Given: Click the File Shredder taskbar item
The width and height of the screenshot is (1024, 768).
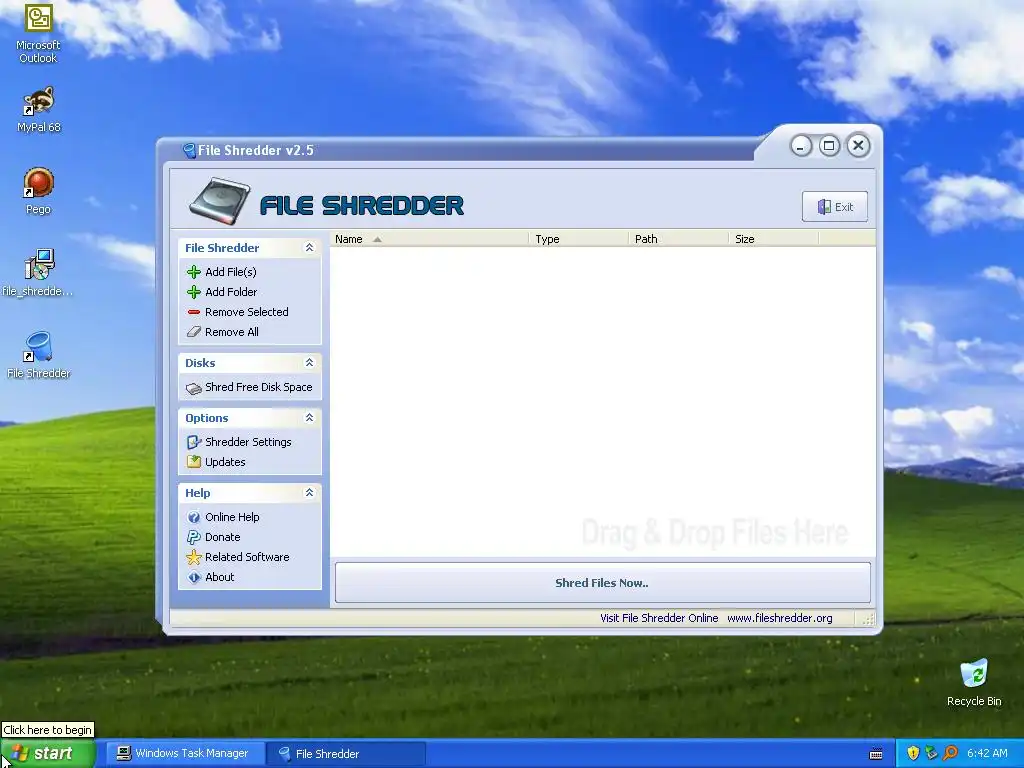Looking at the screenshot, I should 346,754.
